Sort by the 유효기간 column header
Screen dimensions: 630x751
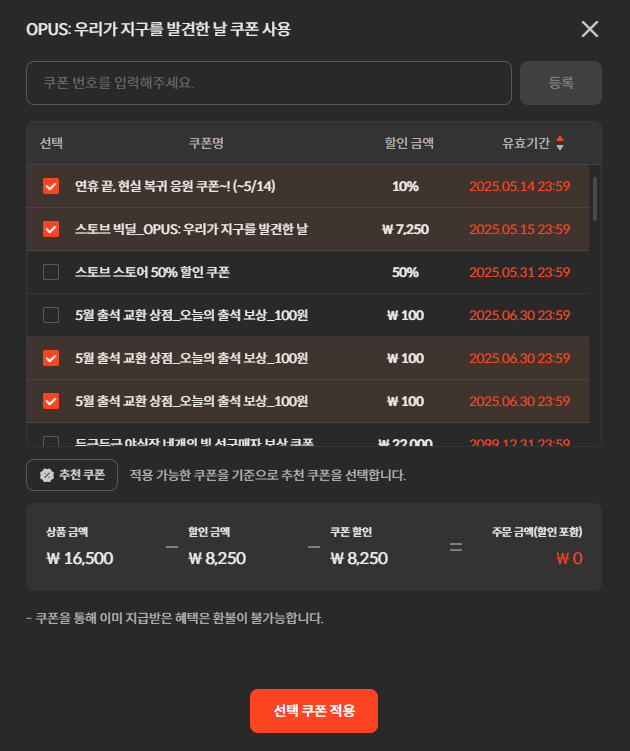(526, 143)
